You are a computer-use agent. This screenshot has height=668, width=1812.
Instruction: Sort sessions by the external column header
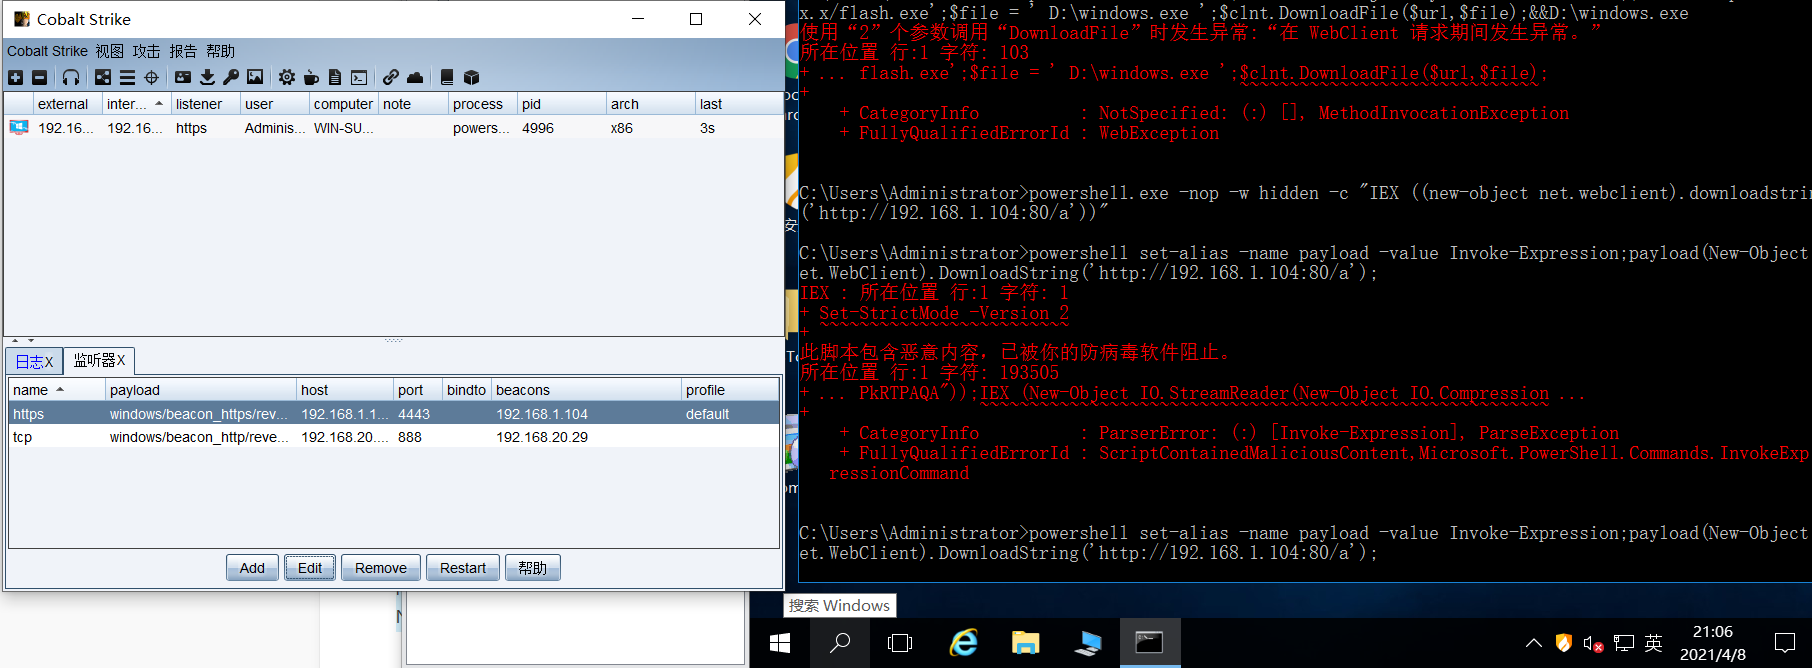point(68,104)
